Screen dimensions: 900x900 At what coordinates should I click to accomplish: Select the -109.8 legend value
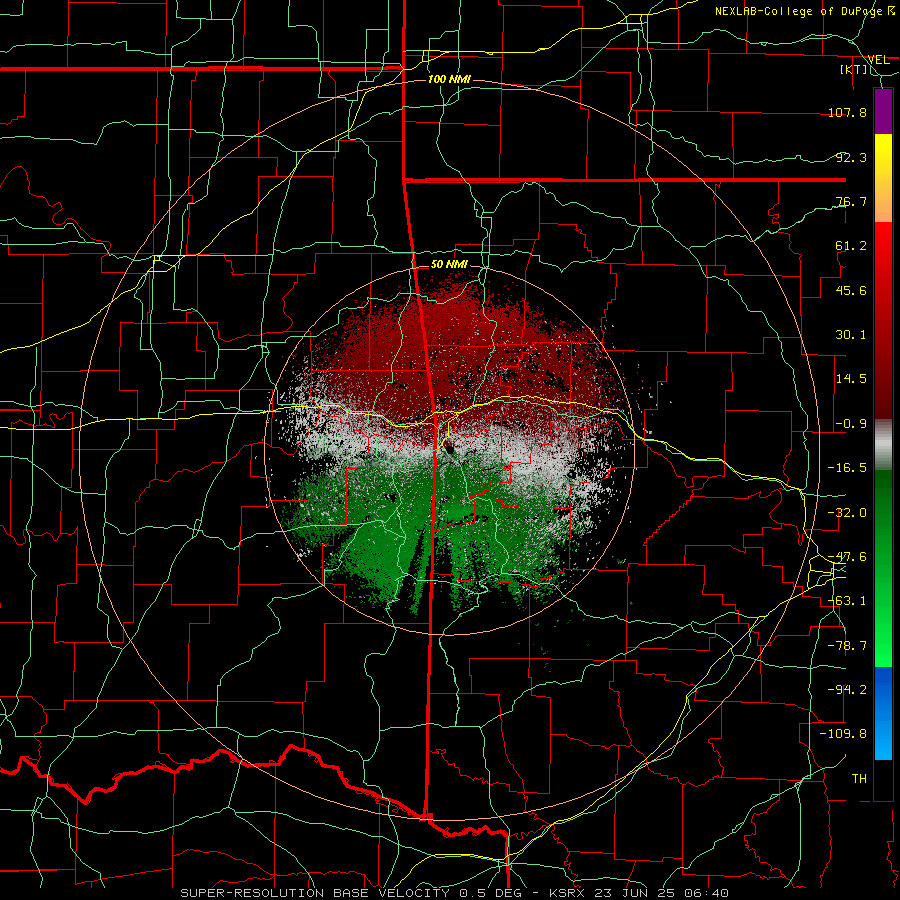click(843, 734)
